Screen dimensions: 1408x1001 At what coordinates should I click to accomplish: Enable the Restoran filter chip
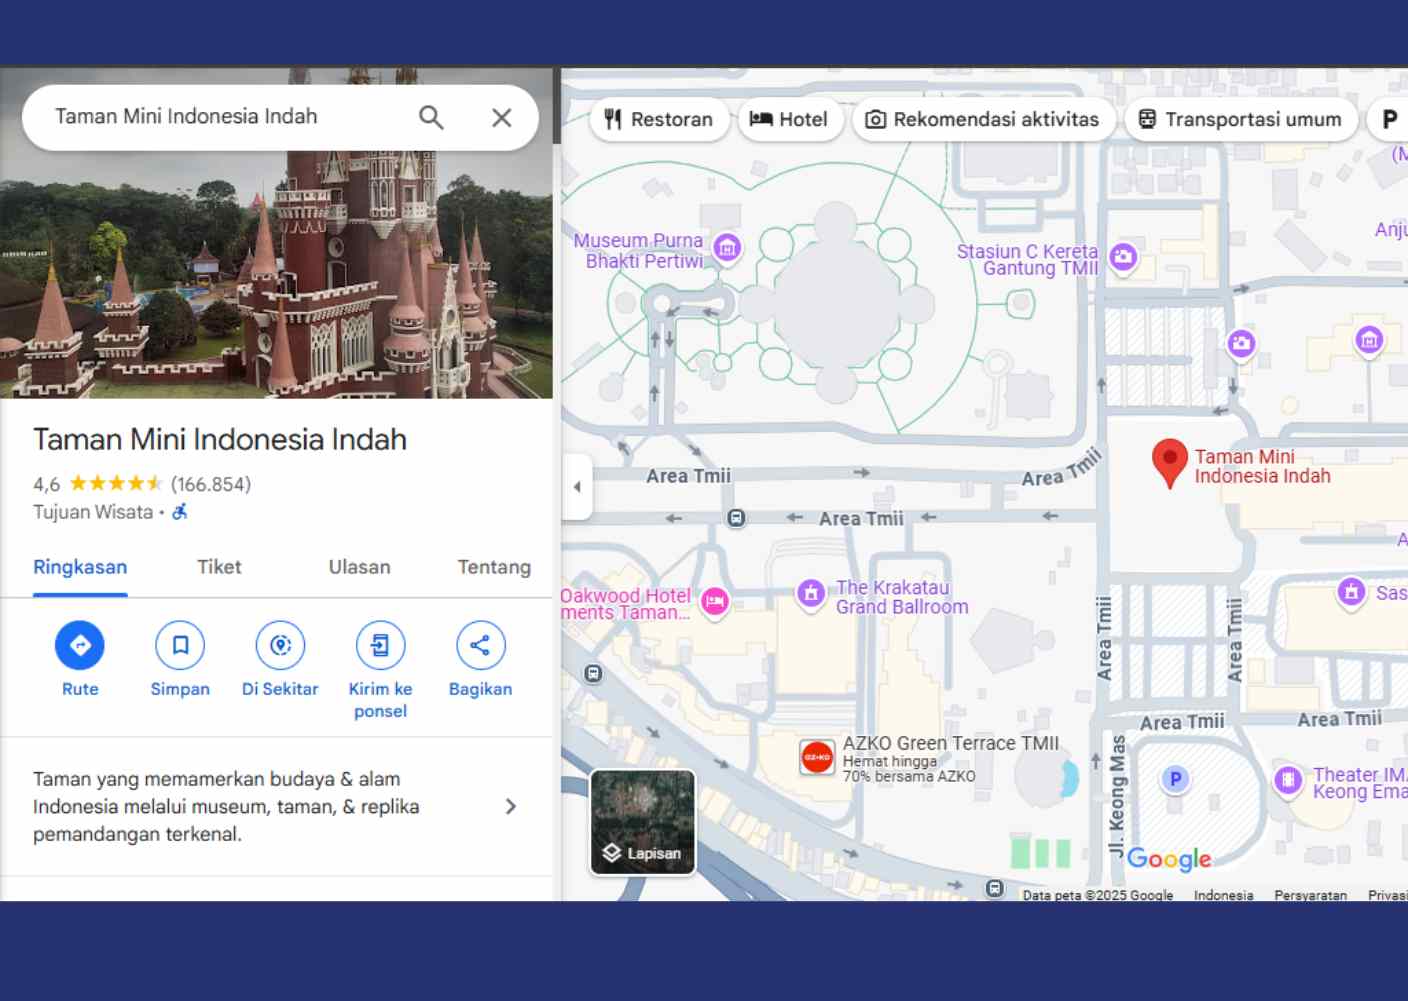pyautogui.click(x=659, y=119)
